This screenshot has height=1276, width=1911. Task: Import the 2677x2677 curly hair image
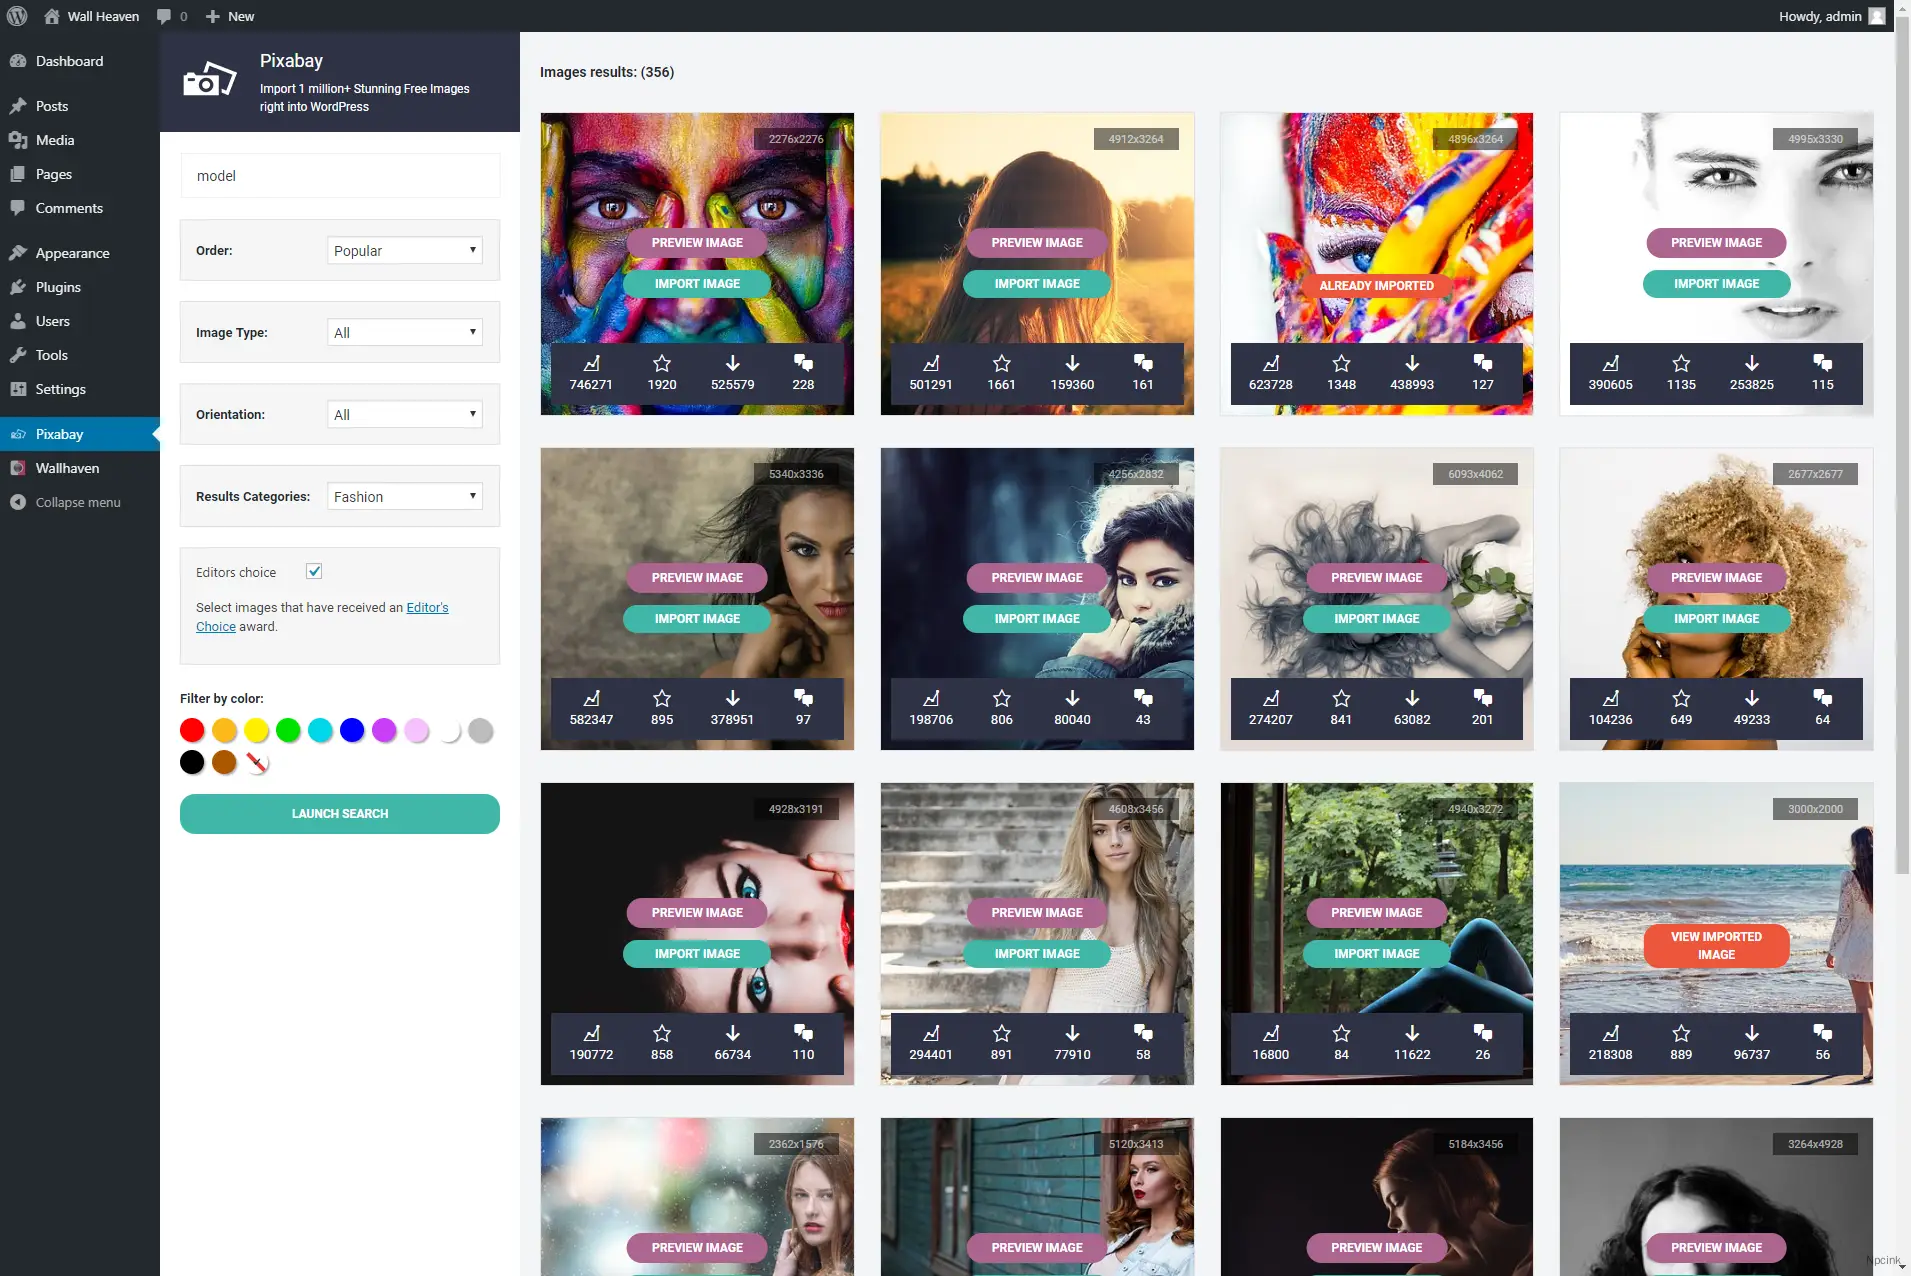pos(1716,619)
